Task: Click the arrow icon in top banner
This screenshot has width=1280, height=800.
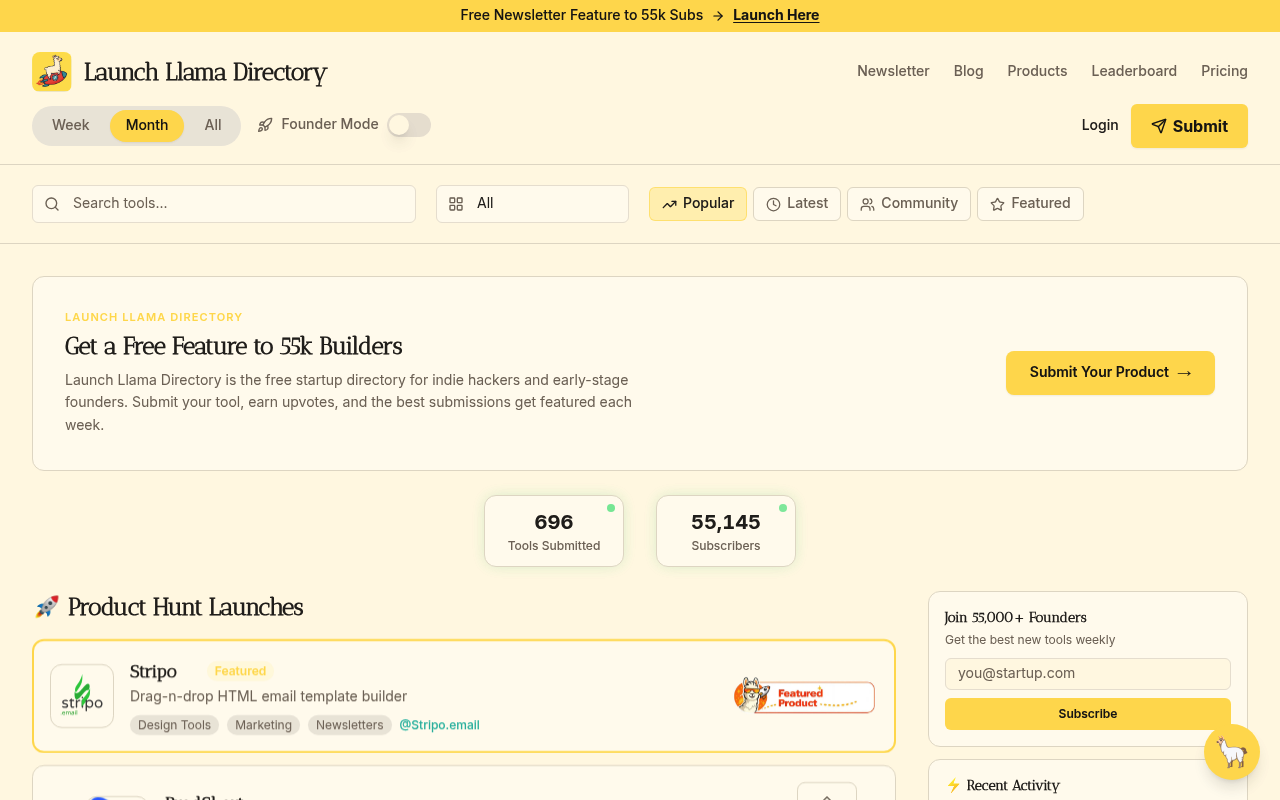Action: pyautogui.click(x=718, y=16)
